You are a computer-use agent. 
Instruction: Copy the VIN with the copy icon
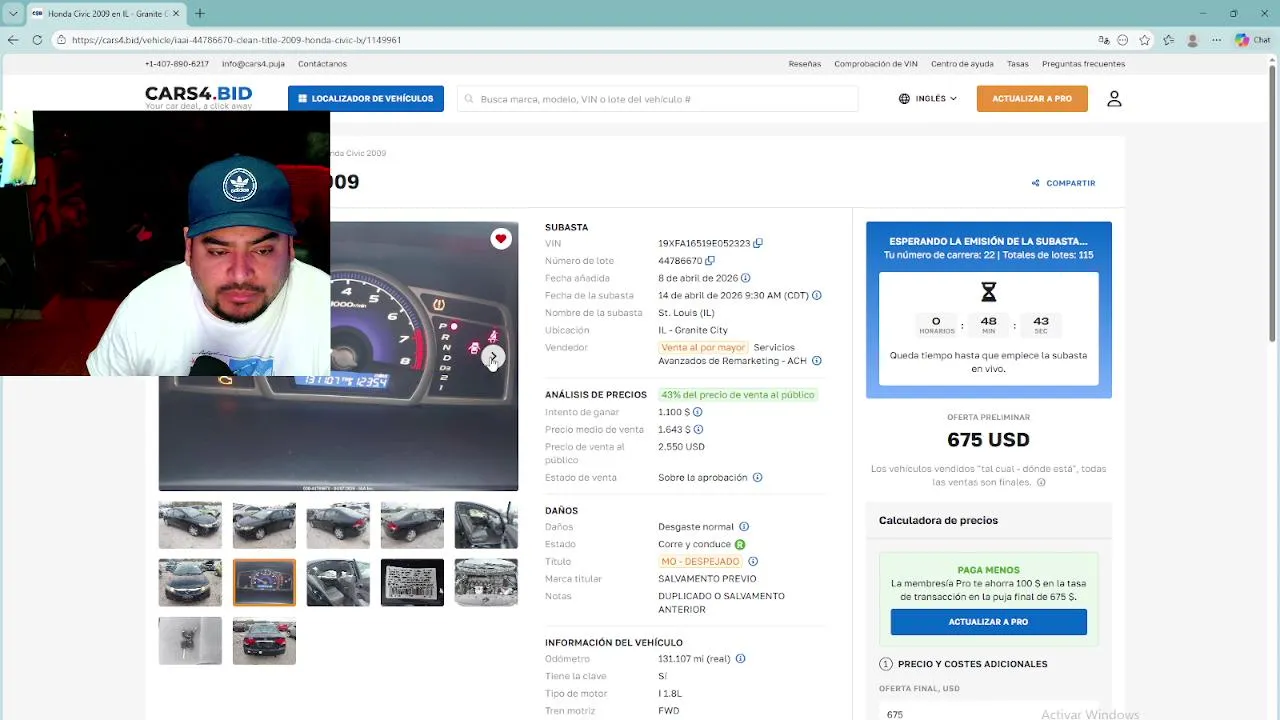point(758,243)
